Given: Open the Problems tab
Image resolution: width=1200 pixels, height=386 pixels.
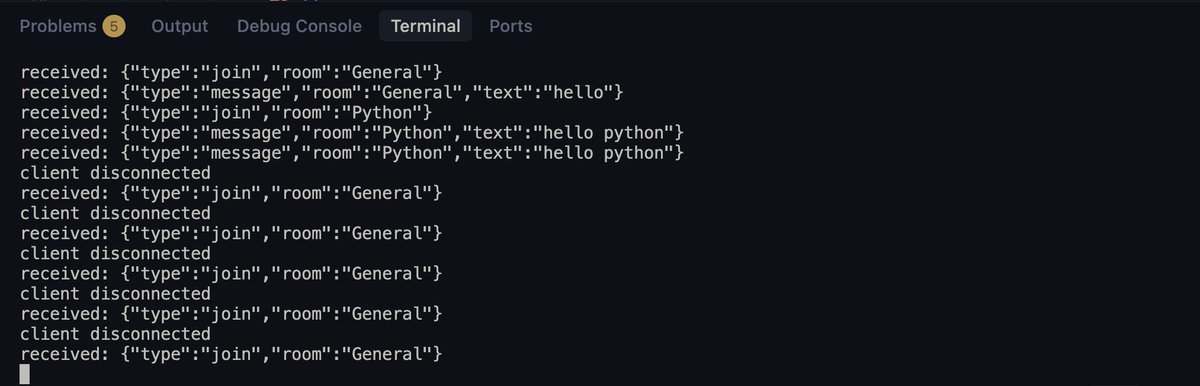Looking at the screenshot, I should click(71, 26).
